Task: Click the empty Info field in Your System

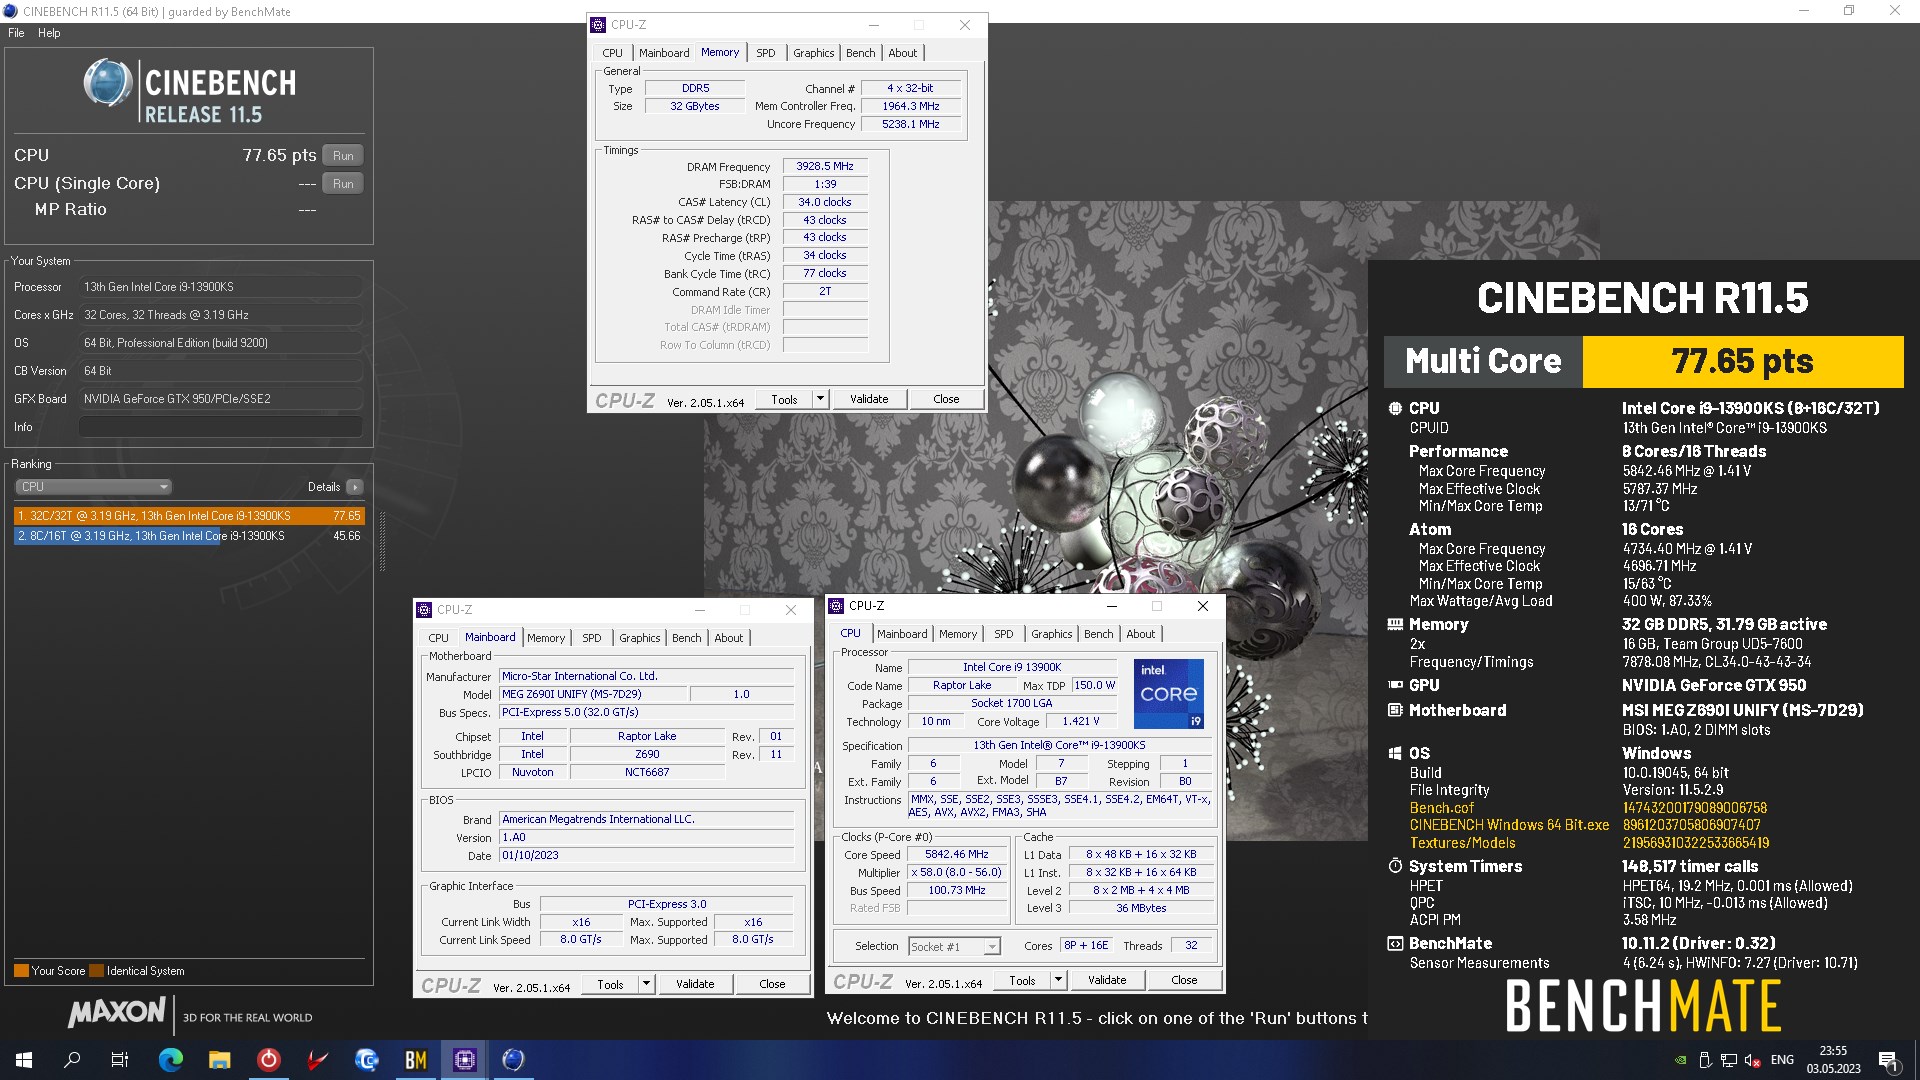Action: click(x=220, y=427)
